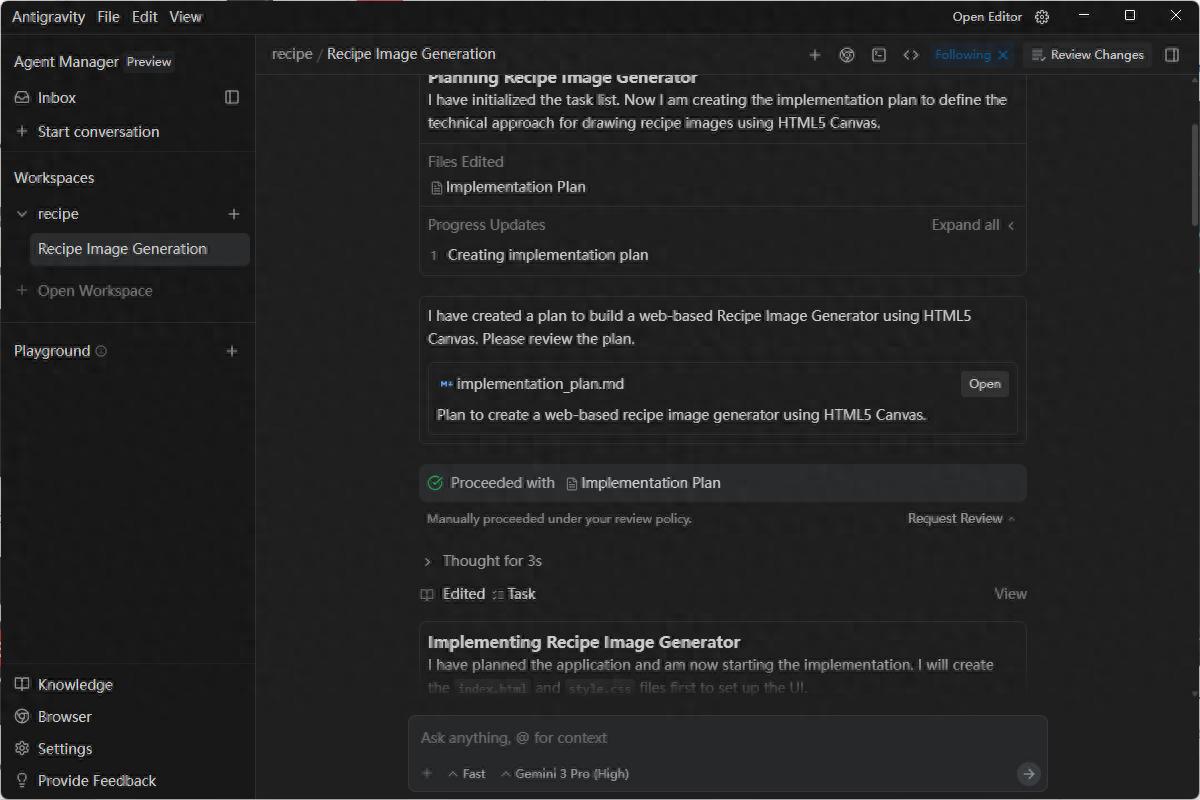Click the code brackets icon in header

[911, 55]
